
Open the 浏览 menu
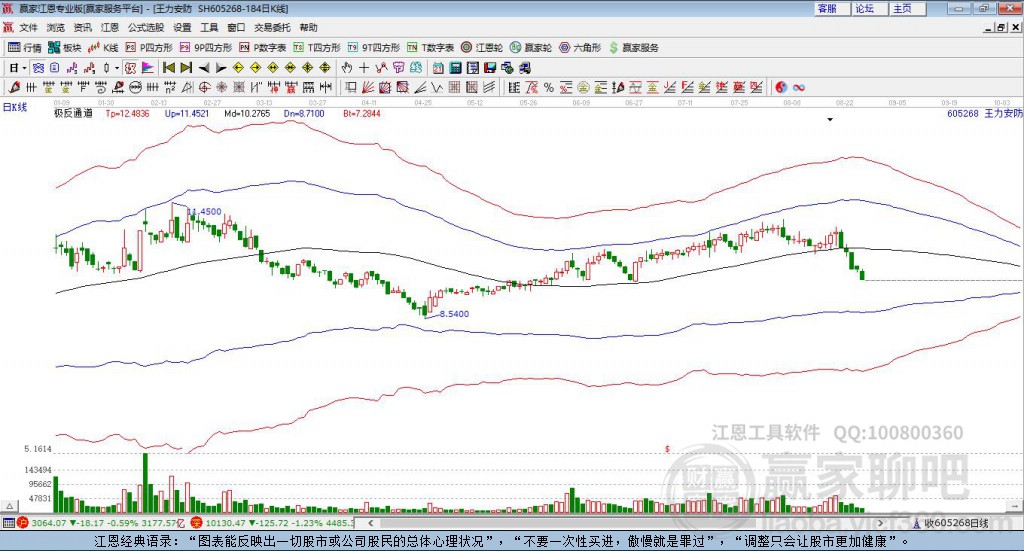point(56,27)
